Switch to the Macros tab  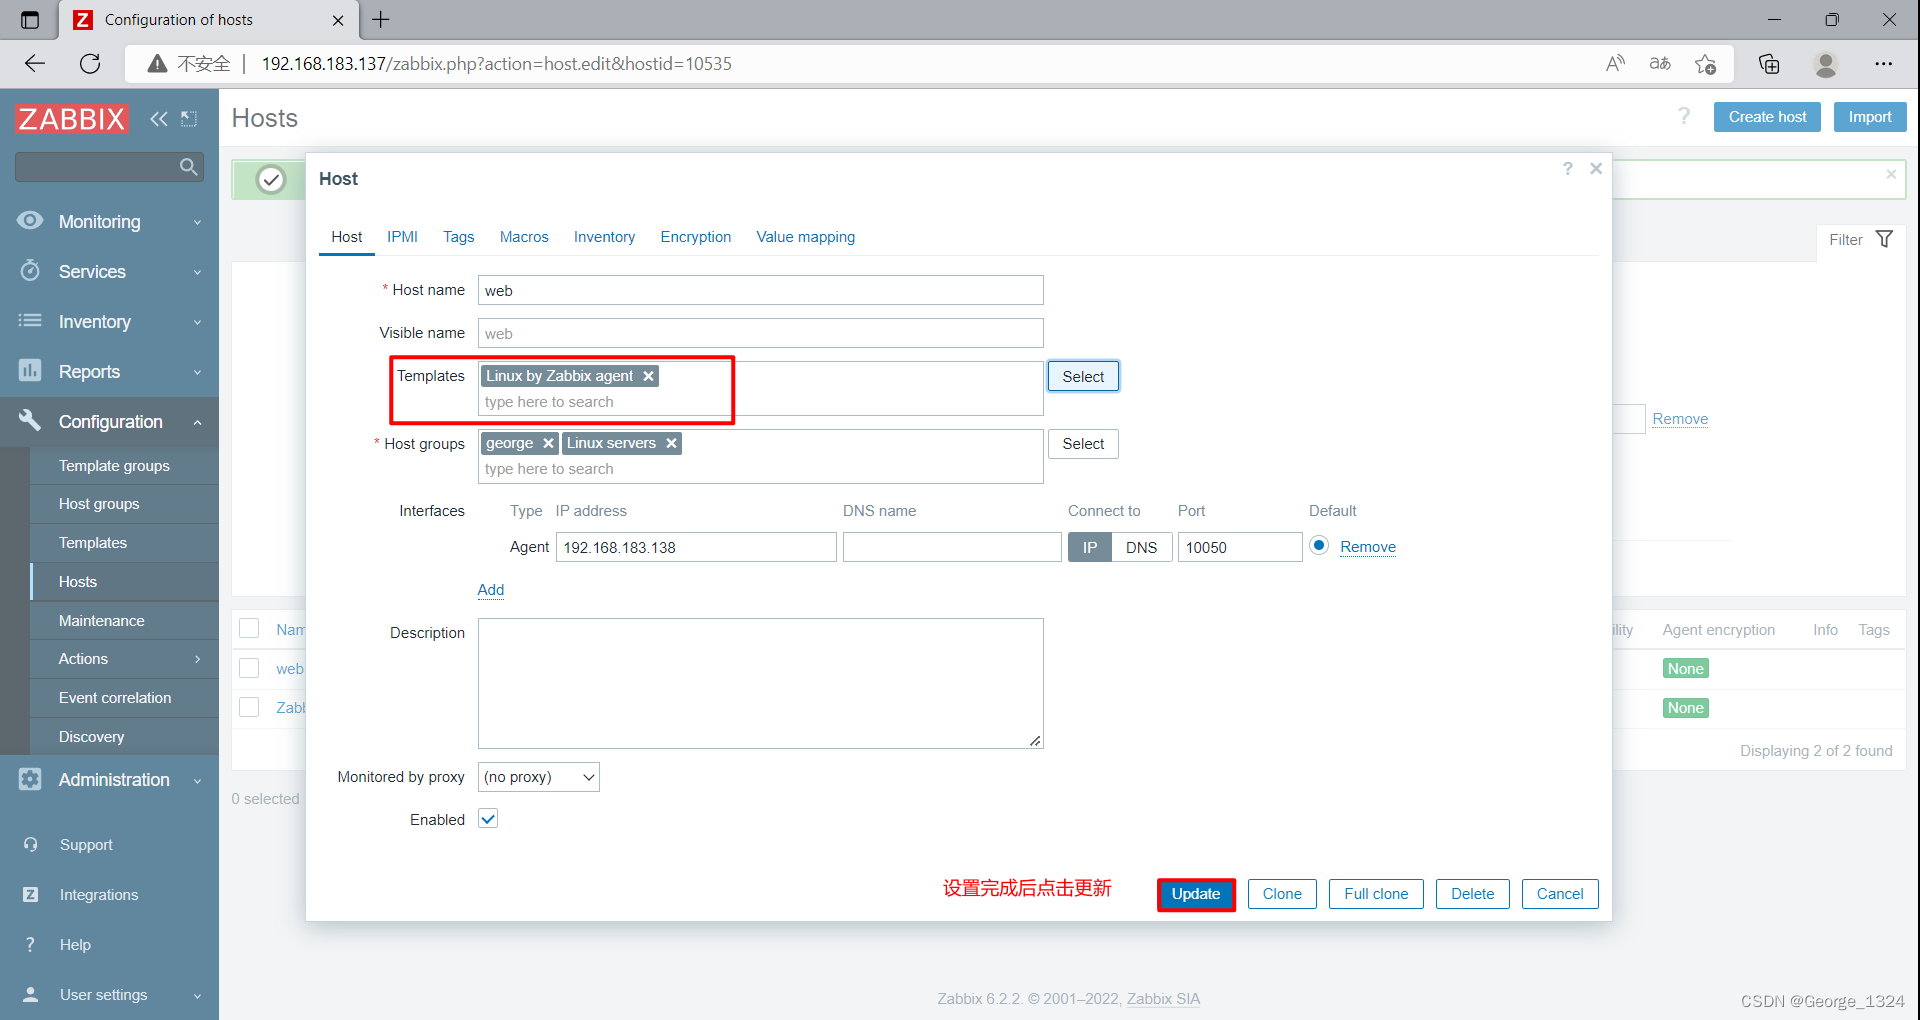coord(524,237)
